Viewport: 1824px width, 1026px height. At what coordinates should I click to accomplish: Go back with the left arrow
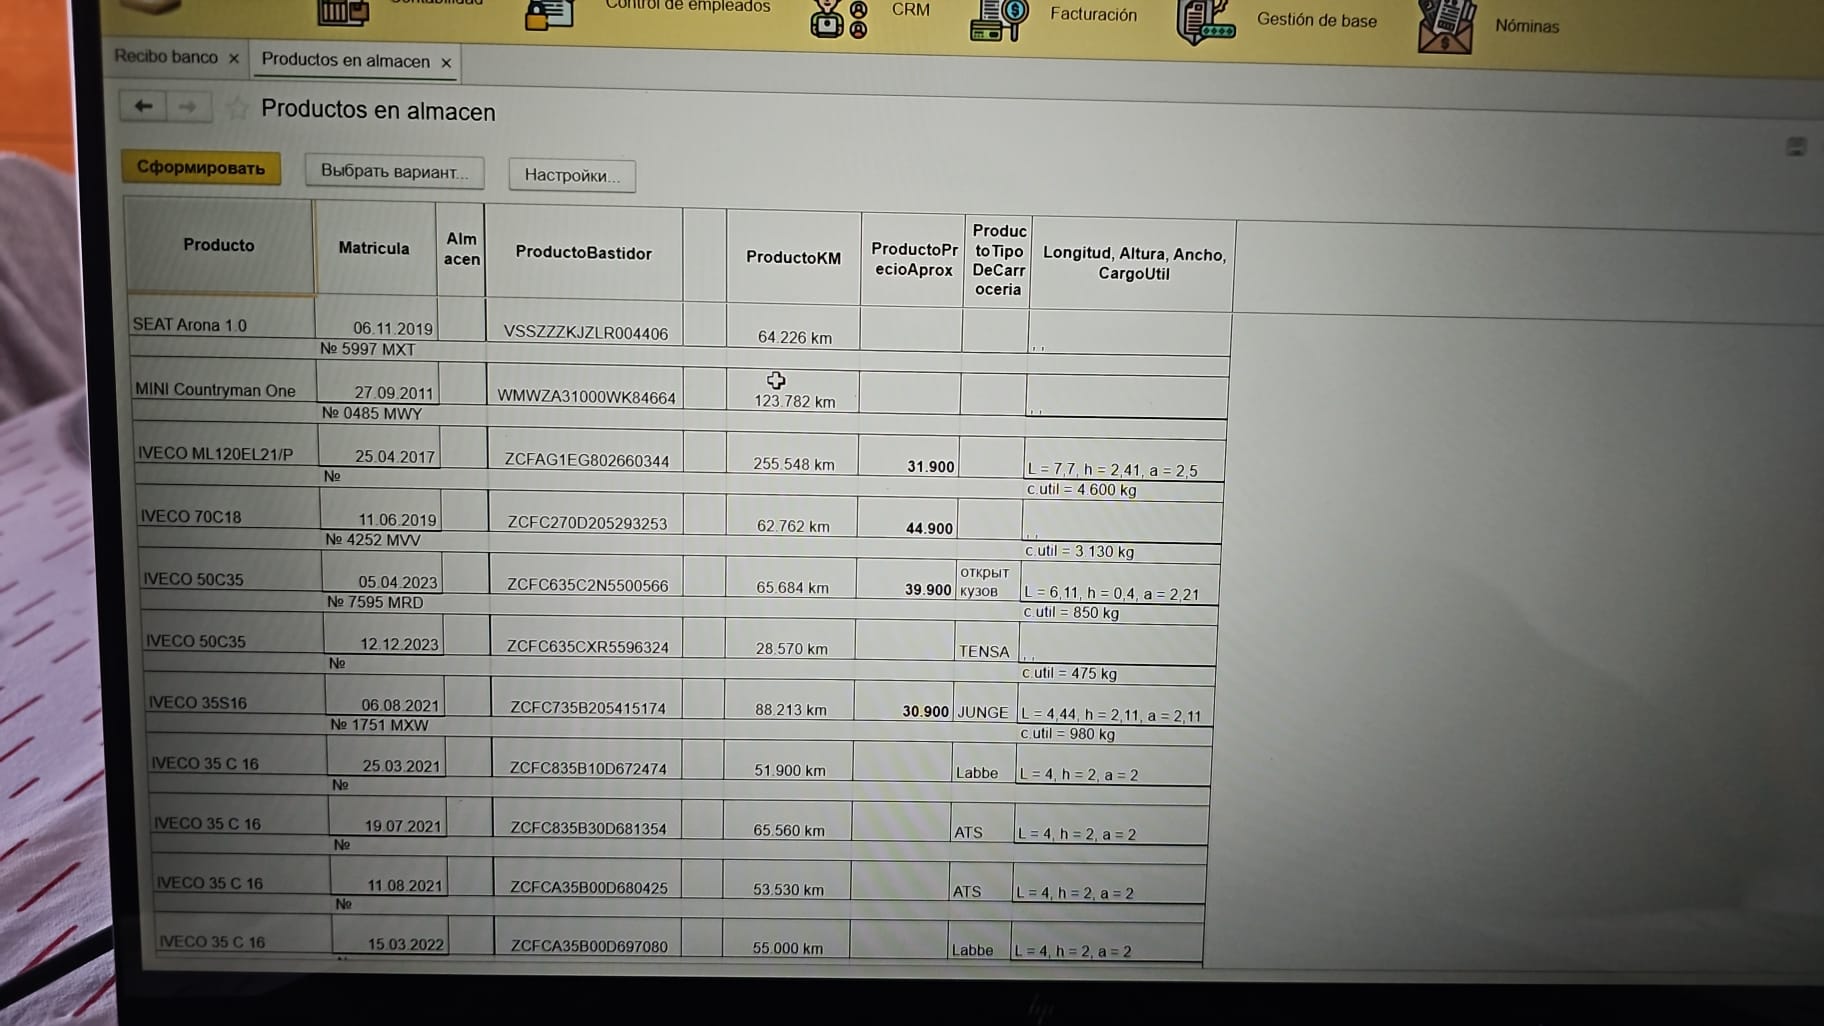143,106
